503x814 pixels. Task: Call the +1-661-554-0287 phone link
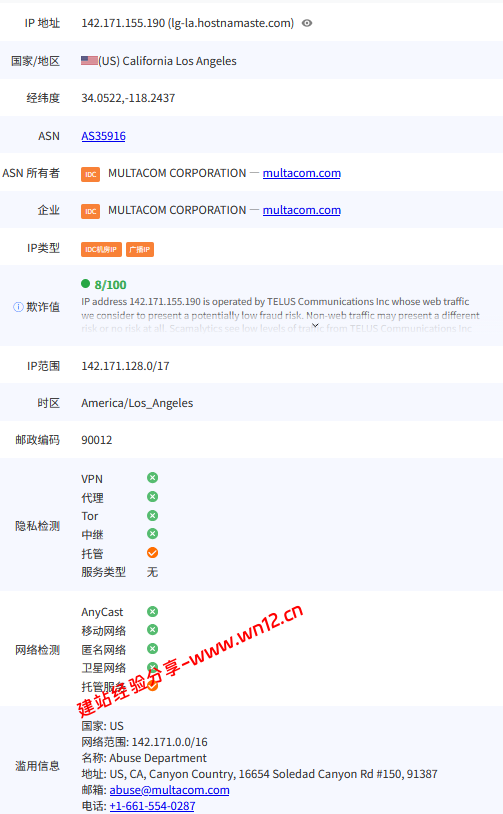click(x=152, y=806)
